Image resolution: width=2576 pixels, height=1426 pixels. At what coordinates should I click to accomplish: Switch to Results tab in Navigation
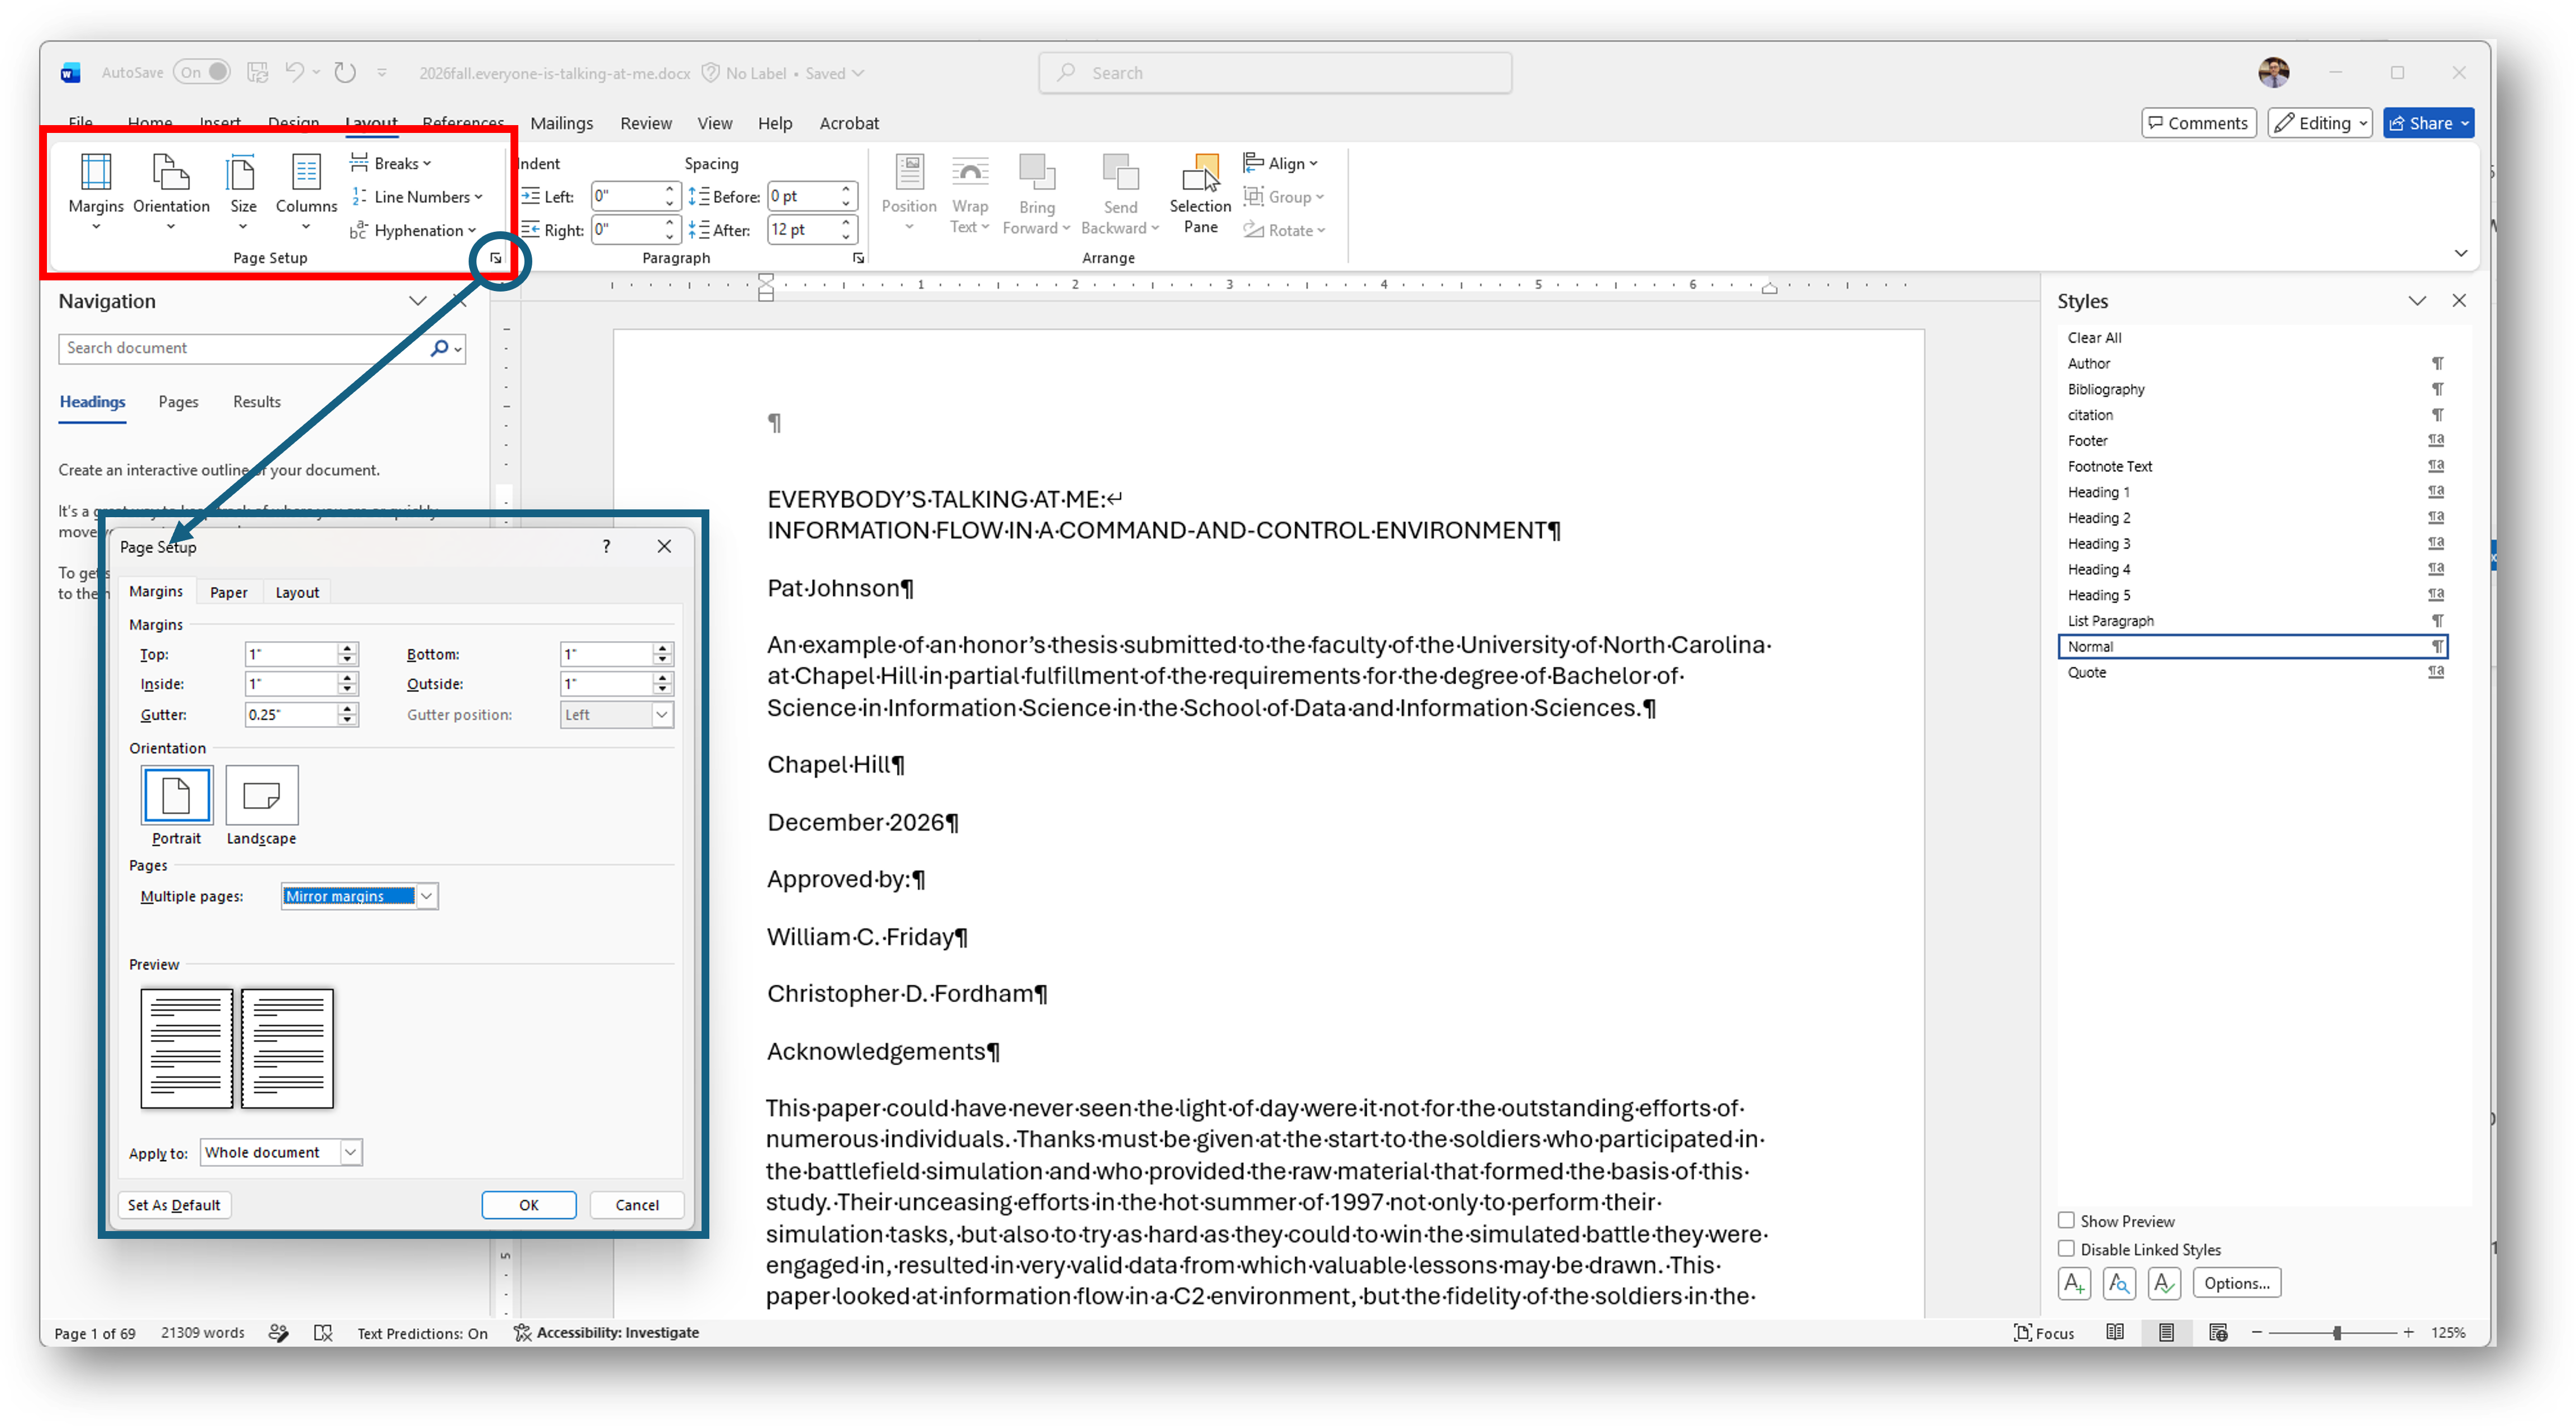257,402
